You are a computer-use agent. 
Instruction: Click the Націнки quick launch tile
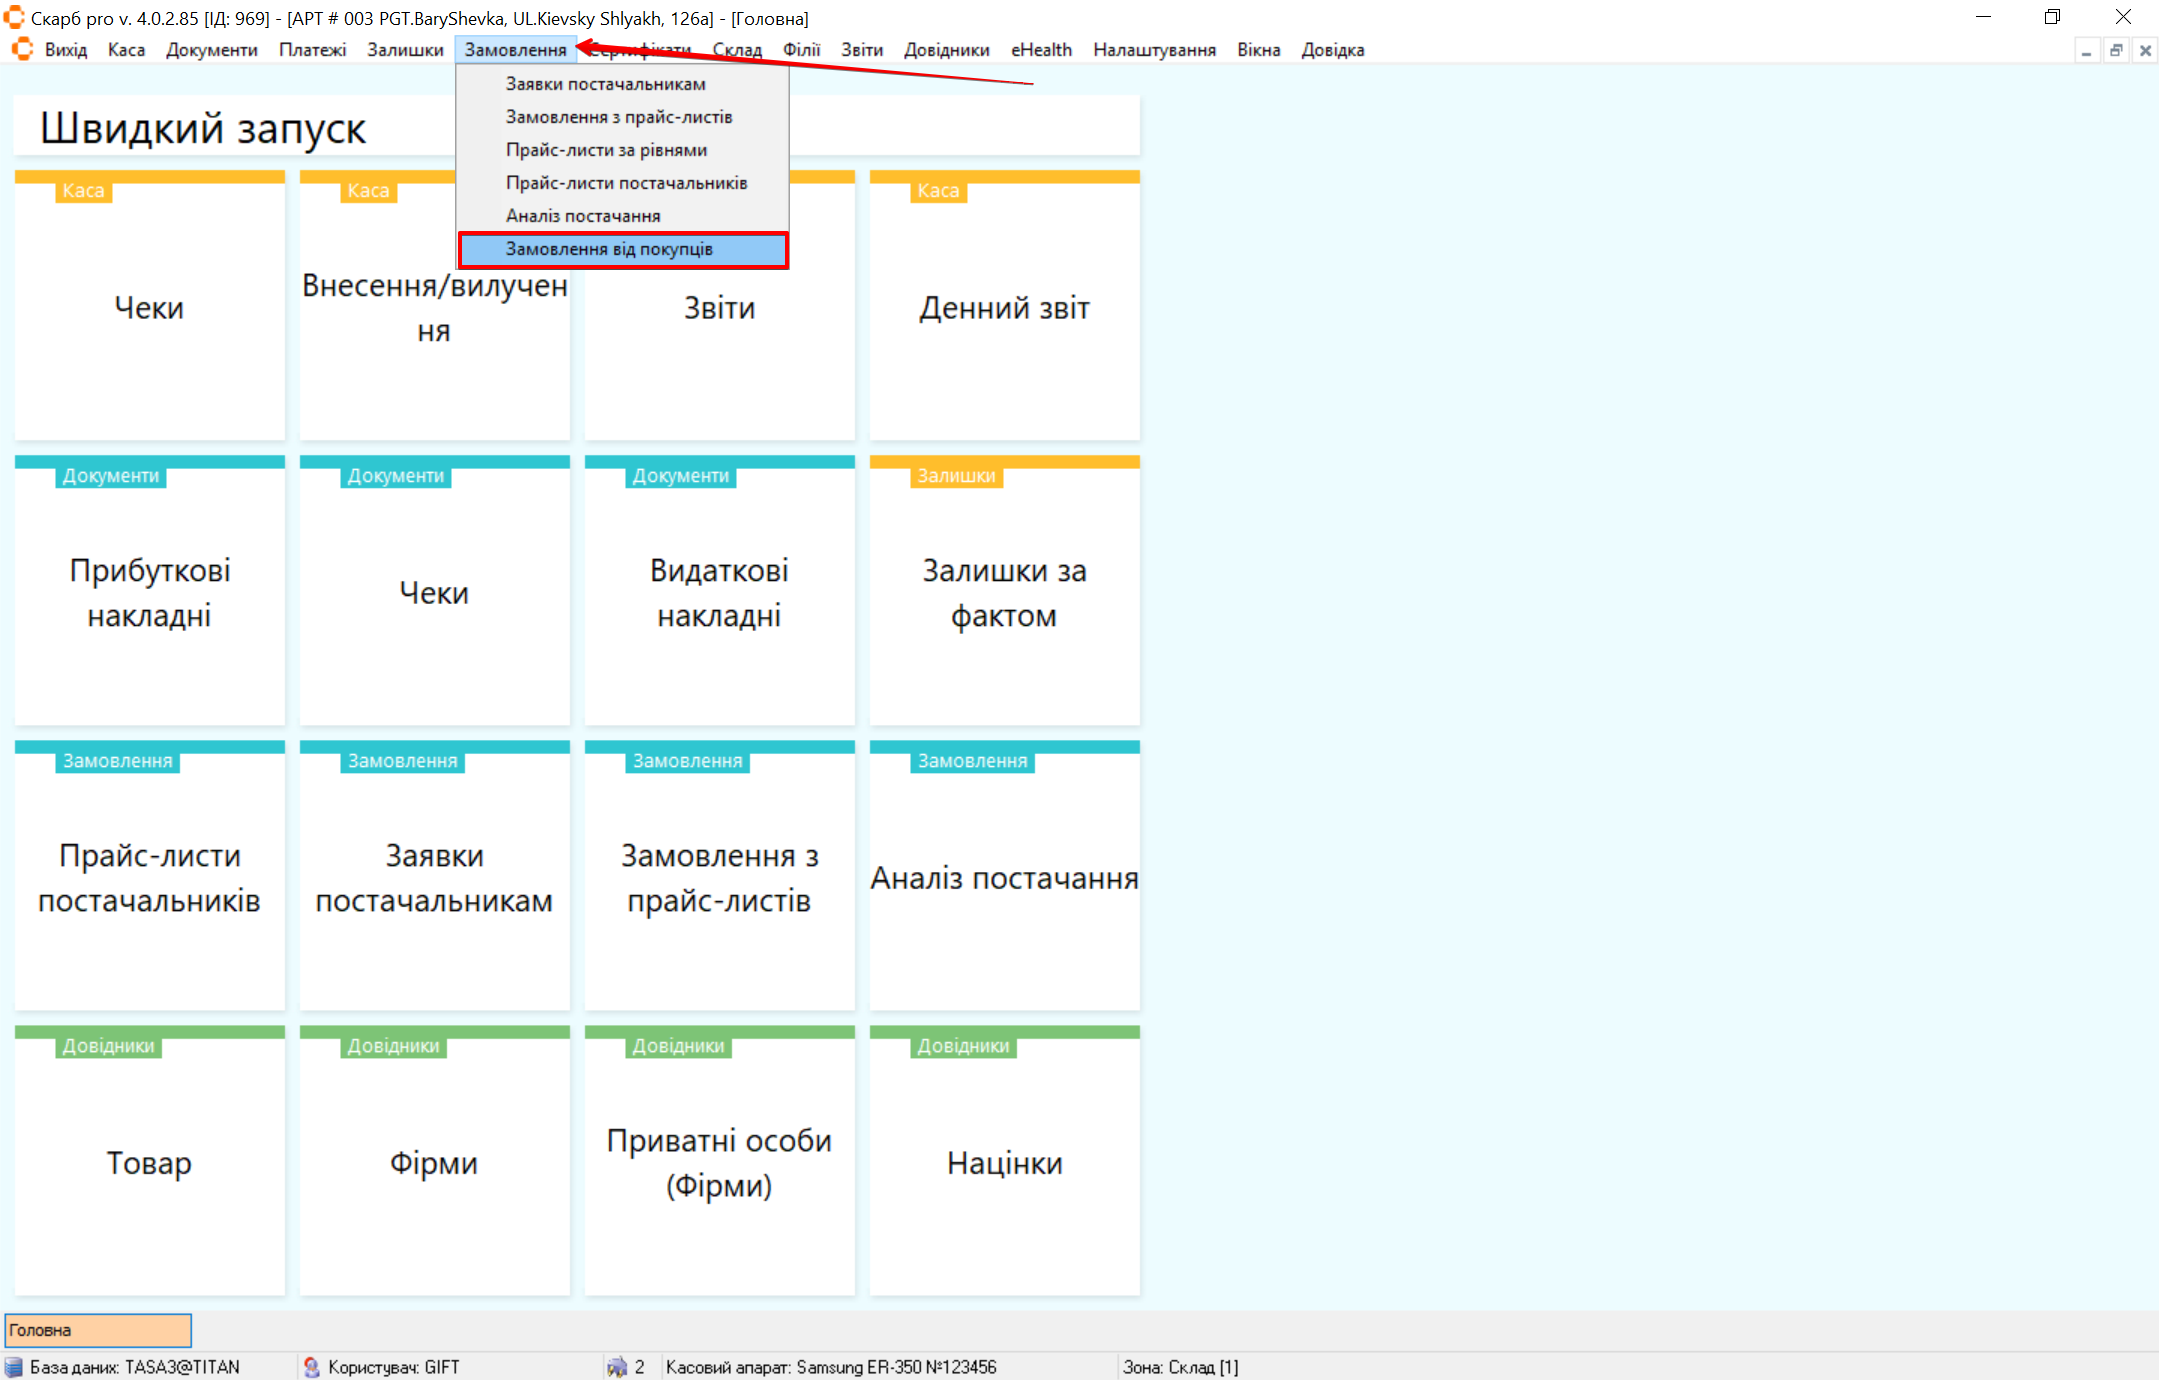[1004, 1163]
